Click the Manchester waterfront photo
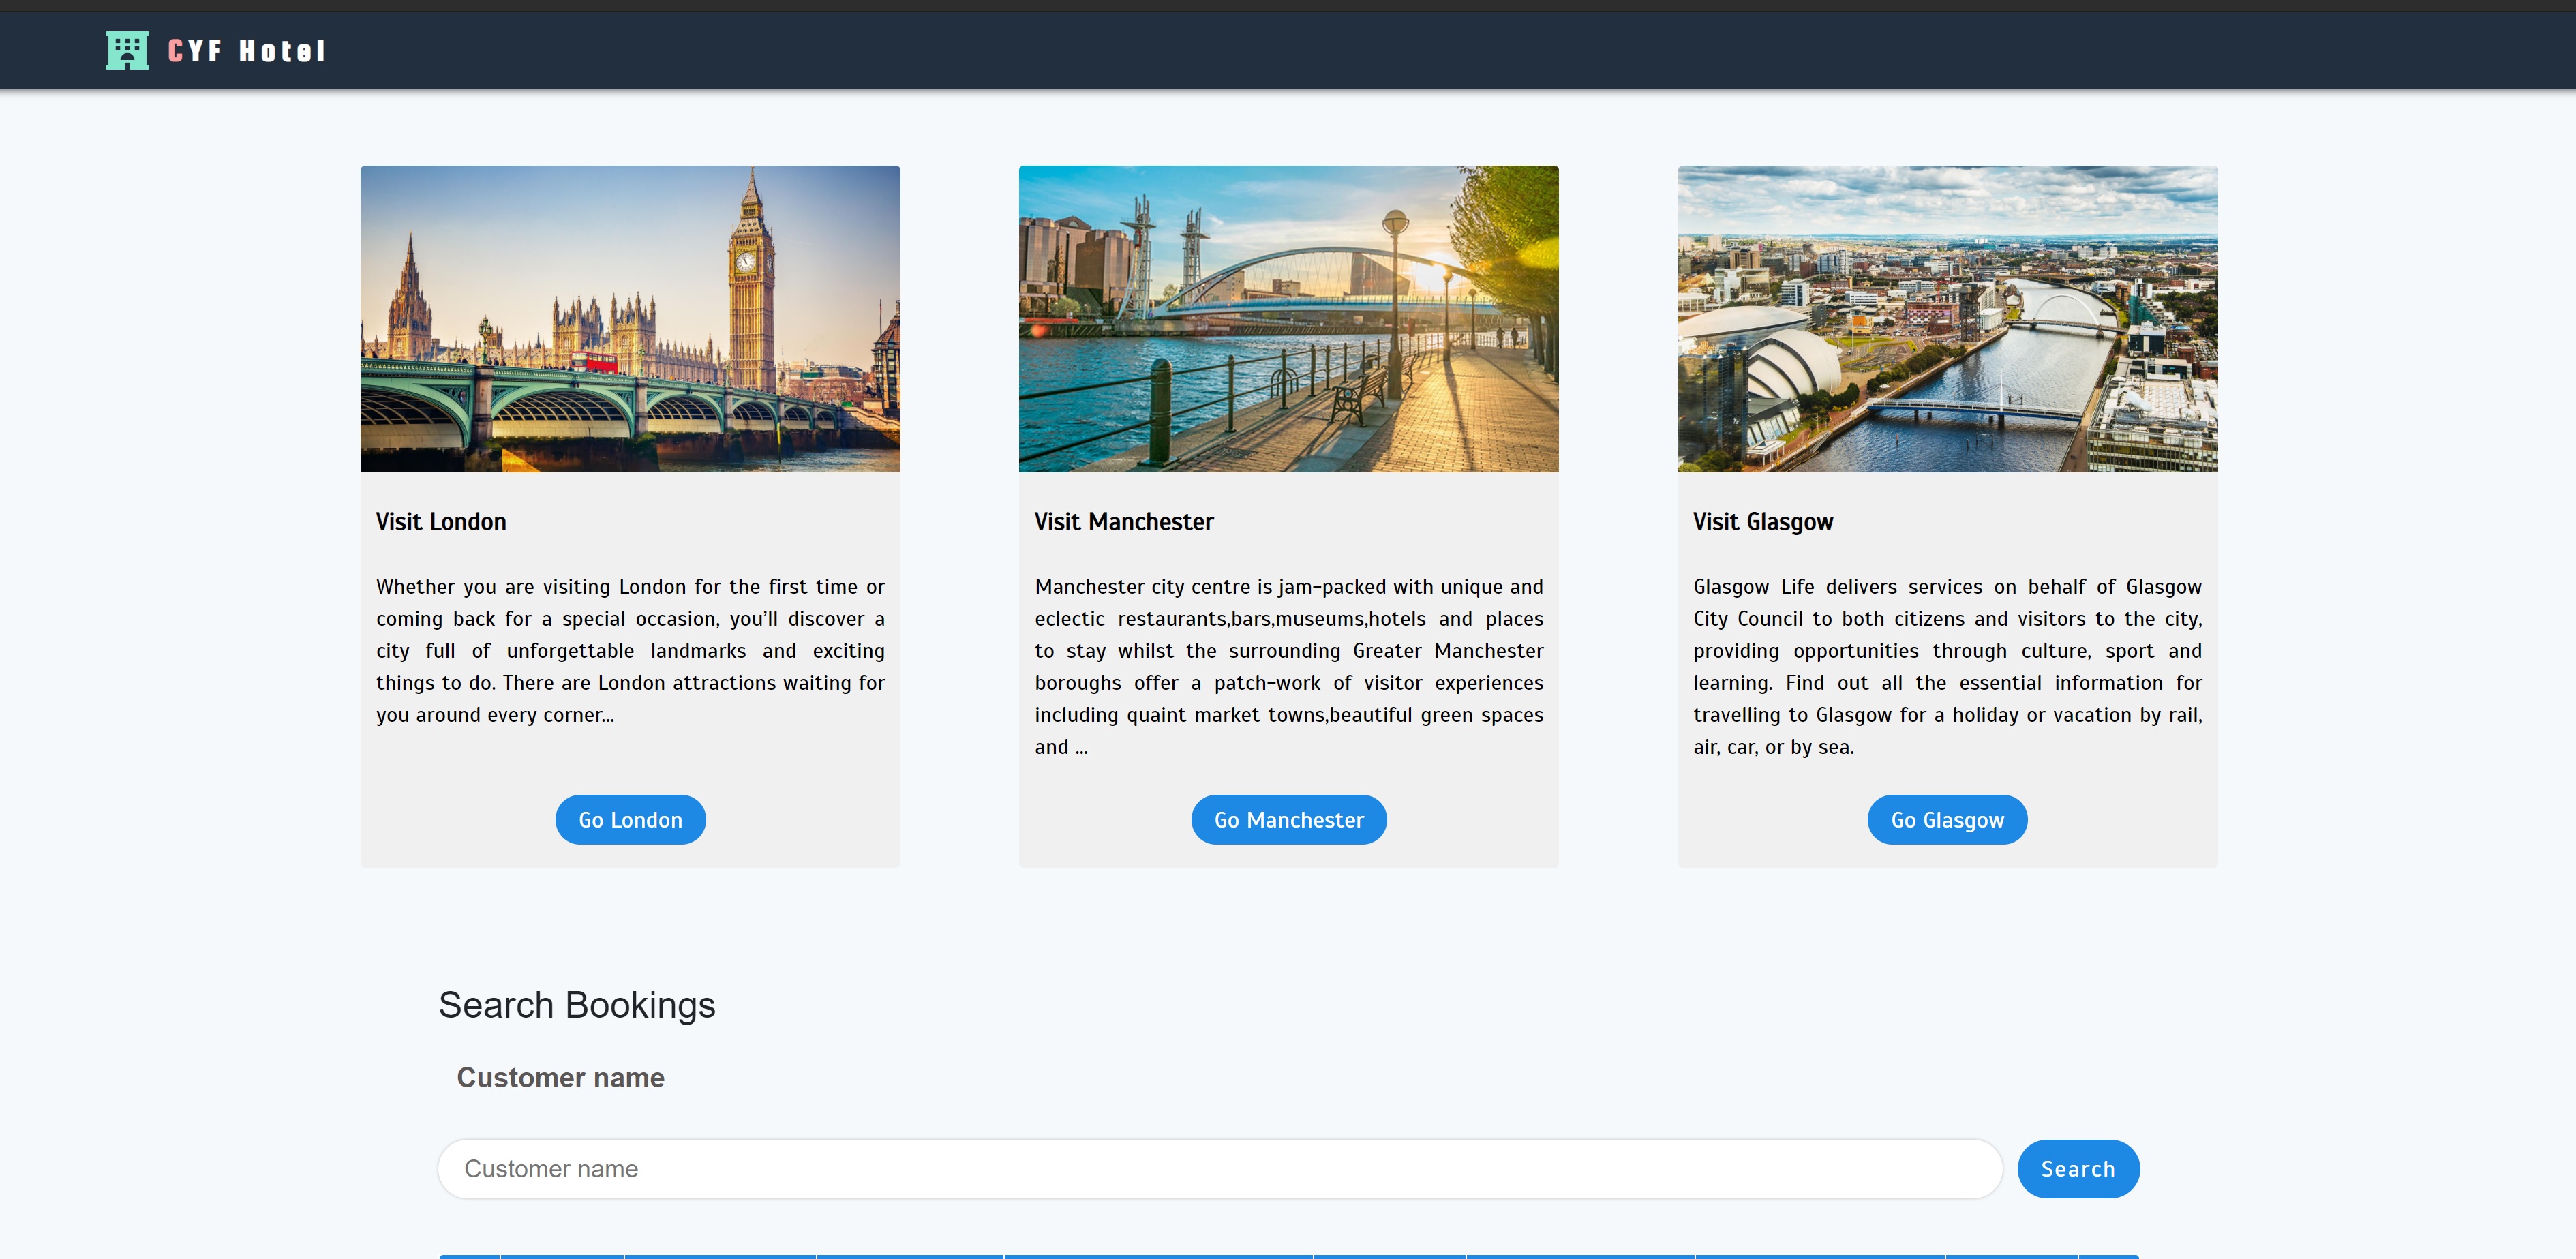The width and height of the screenshot is (2576, 1259). click(1288, 319)
